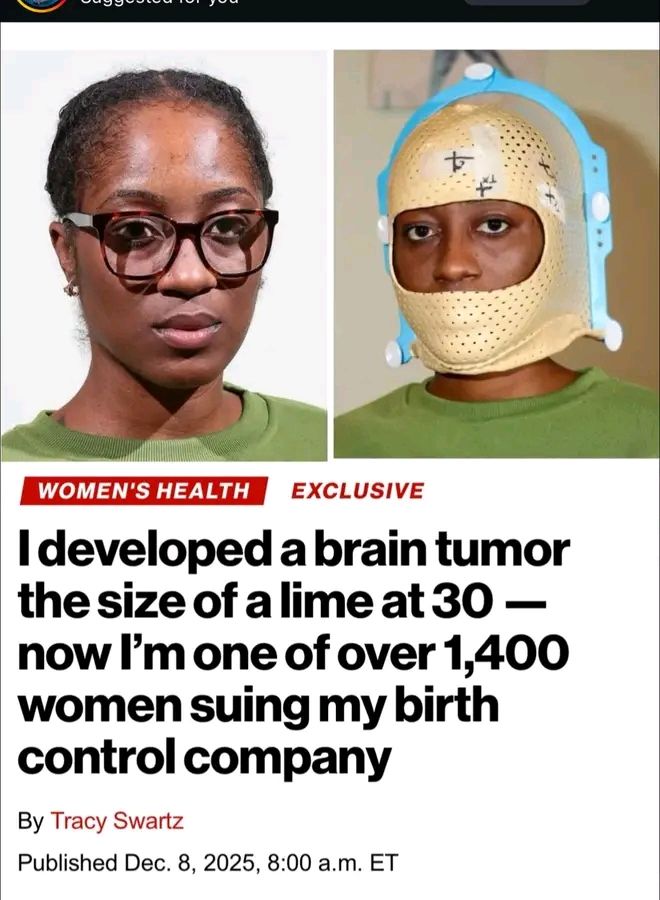
Task: Click the red EXCLUSIVE label
Action: tap(357, 491)
